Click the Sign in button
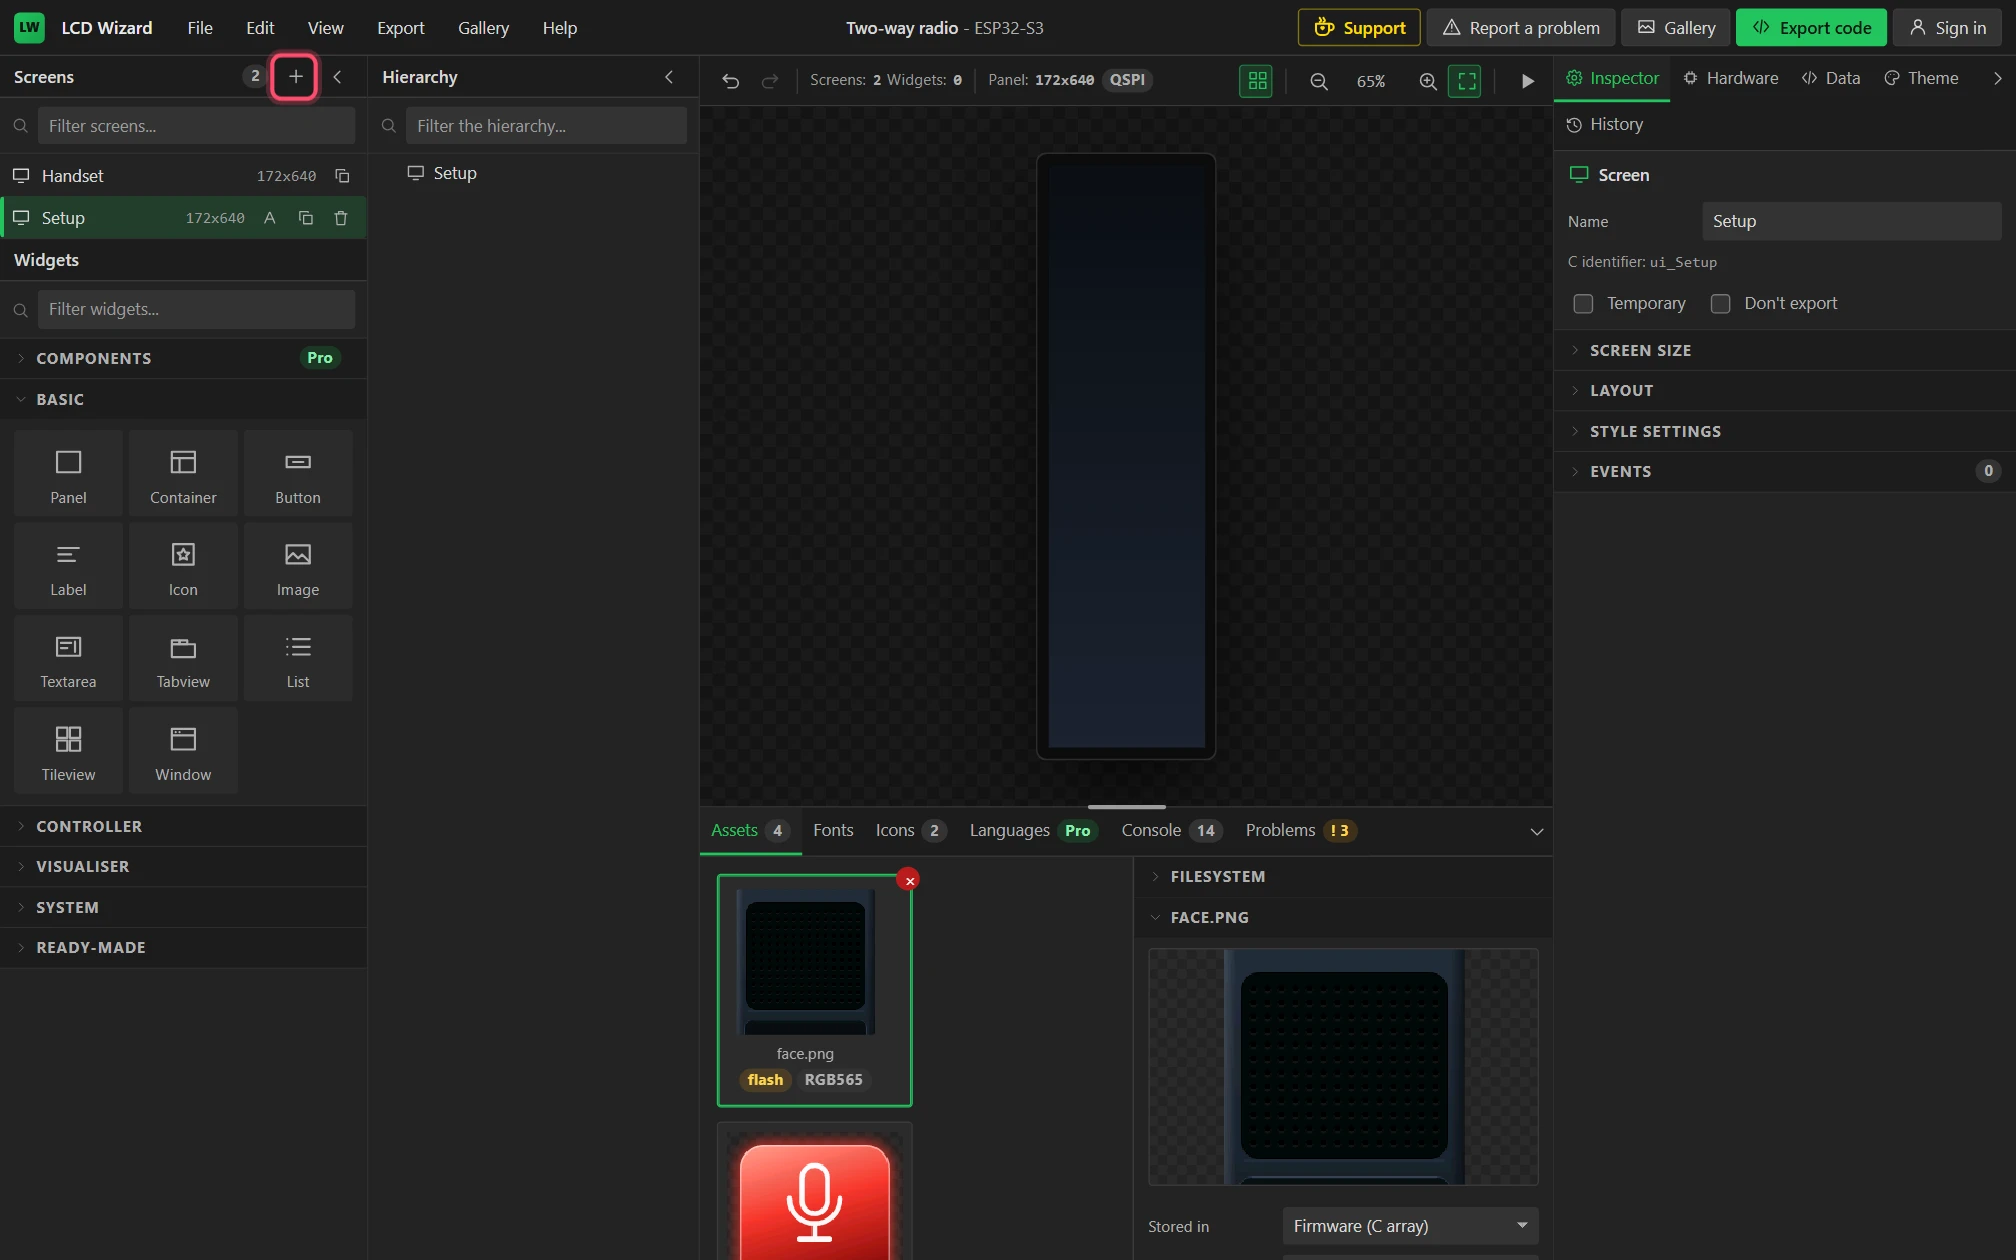Image resolution: width=2016 pixels, height=1260 pixels. tap(1948, 28)
